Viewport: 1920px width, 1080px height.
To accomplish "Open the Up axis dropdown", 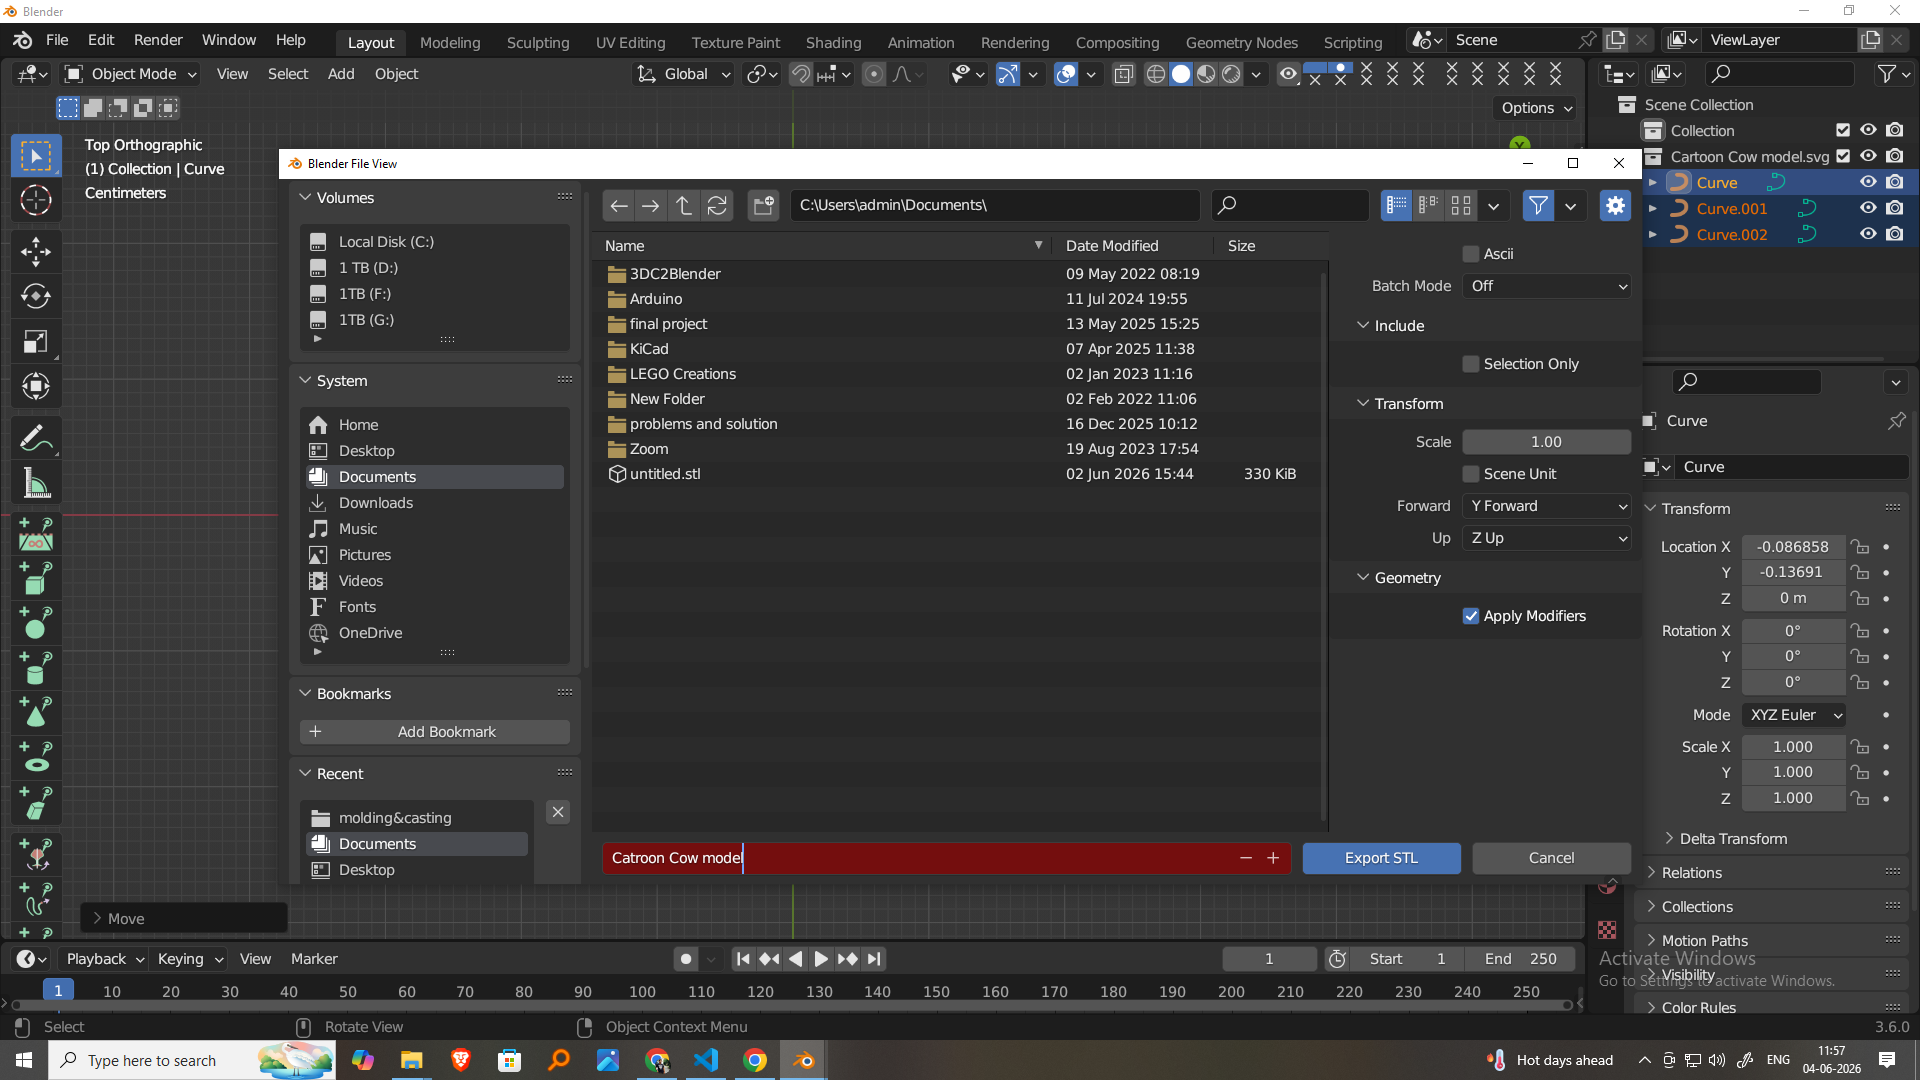I will [x=1547, y=538].
